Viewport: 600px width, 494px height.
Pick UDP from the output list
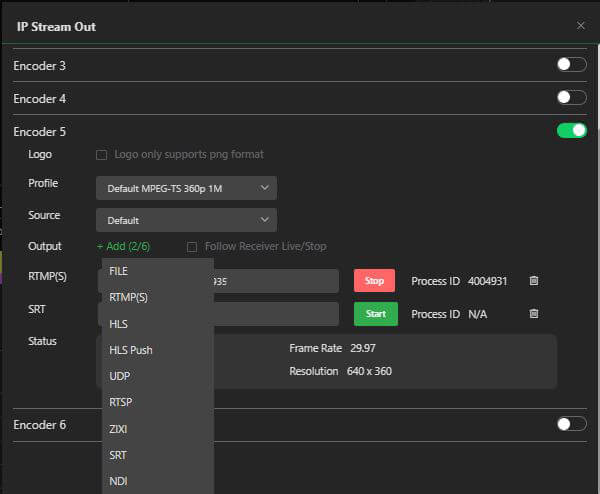click(x=119, y=376)
